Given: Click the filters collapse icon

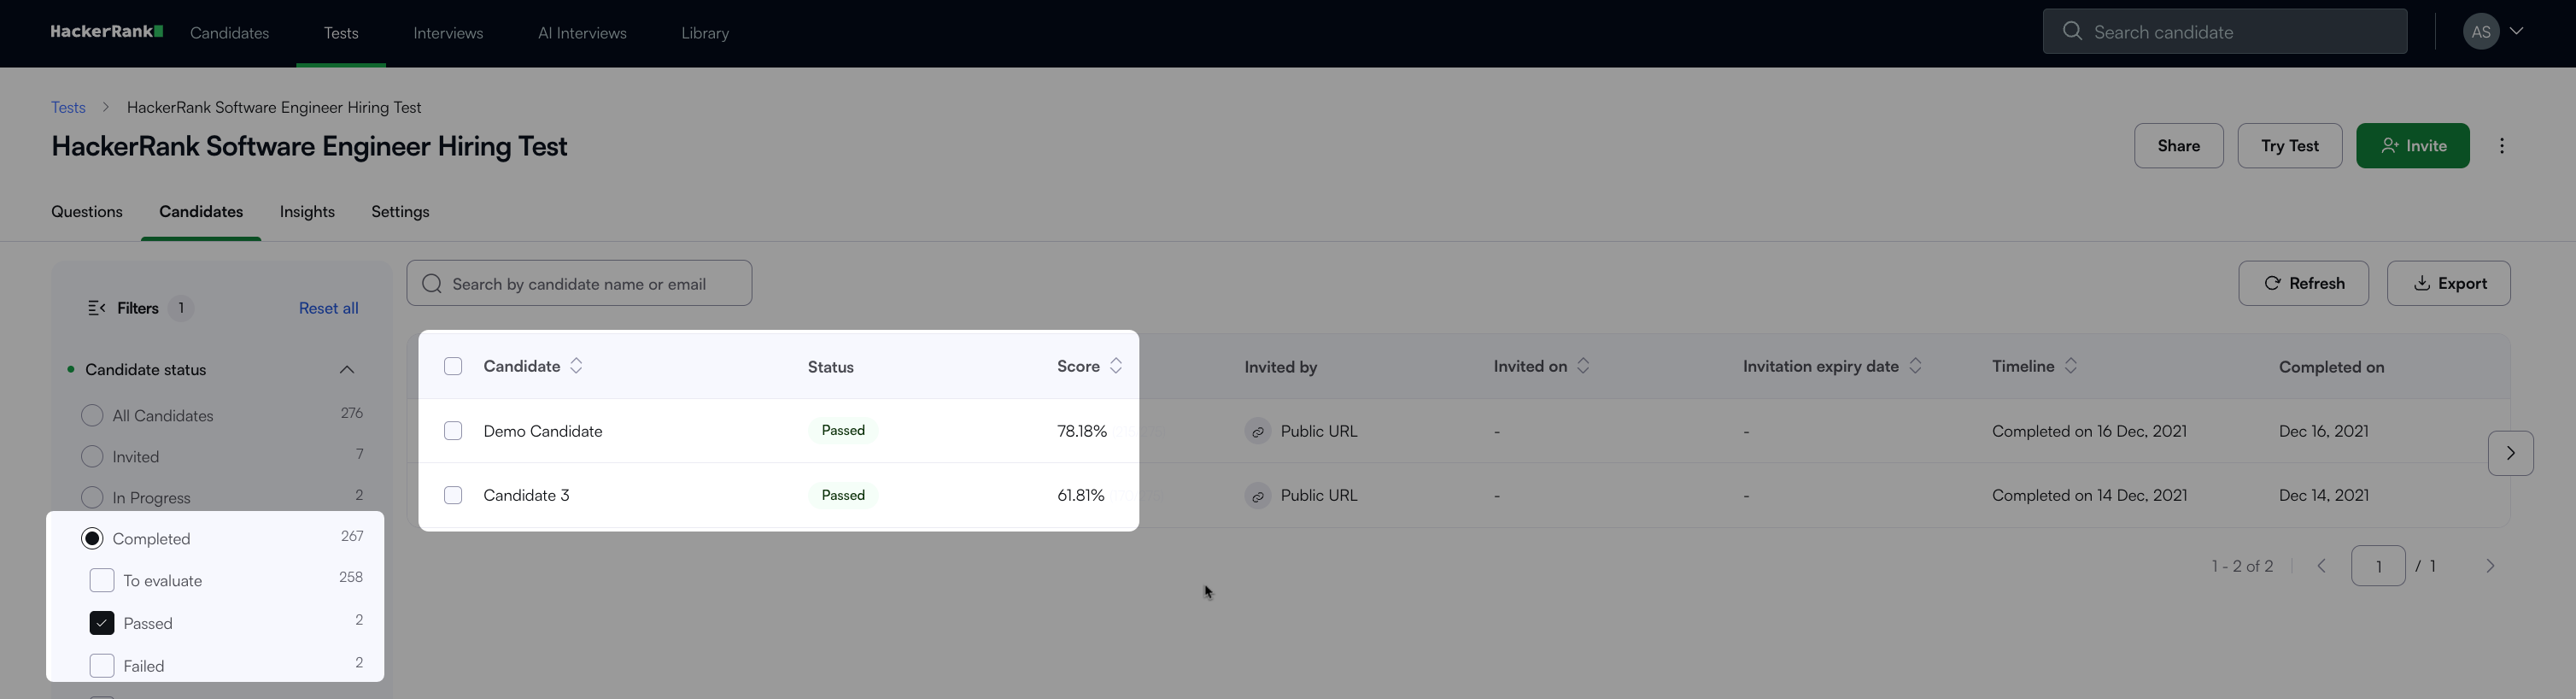Looking at the screenshot, I should tap(97, 308).
